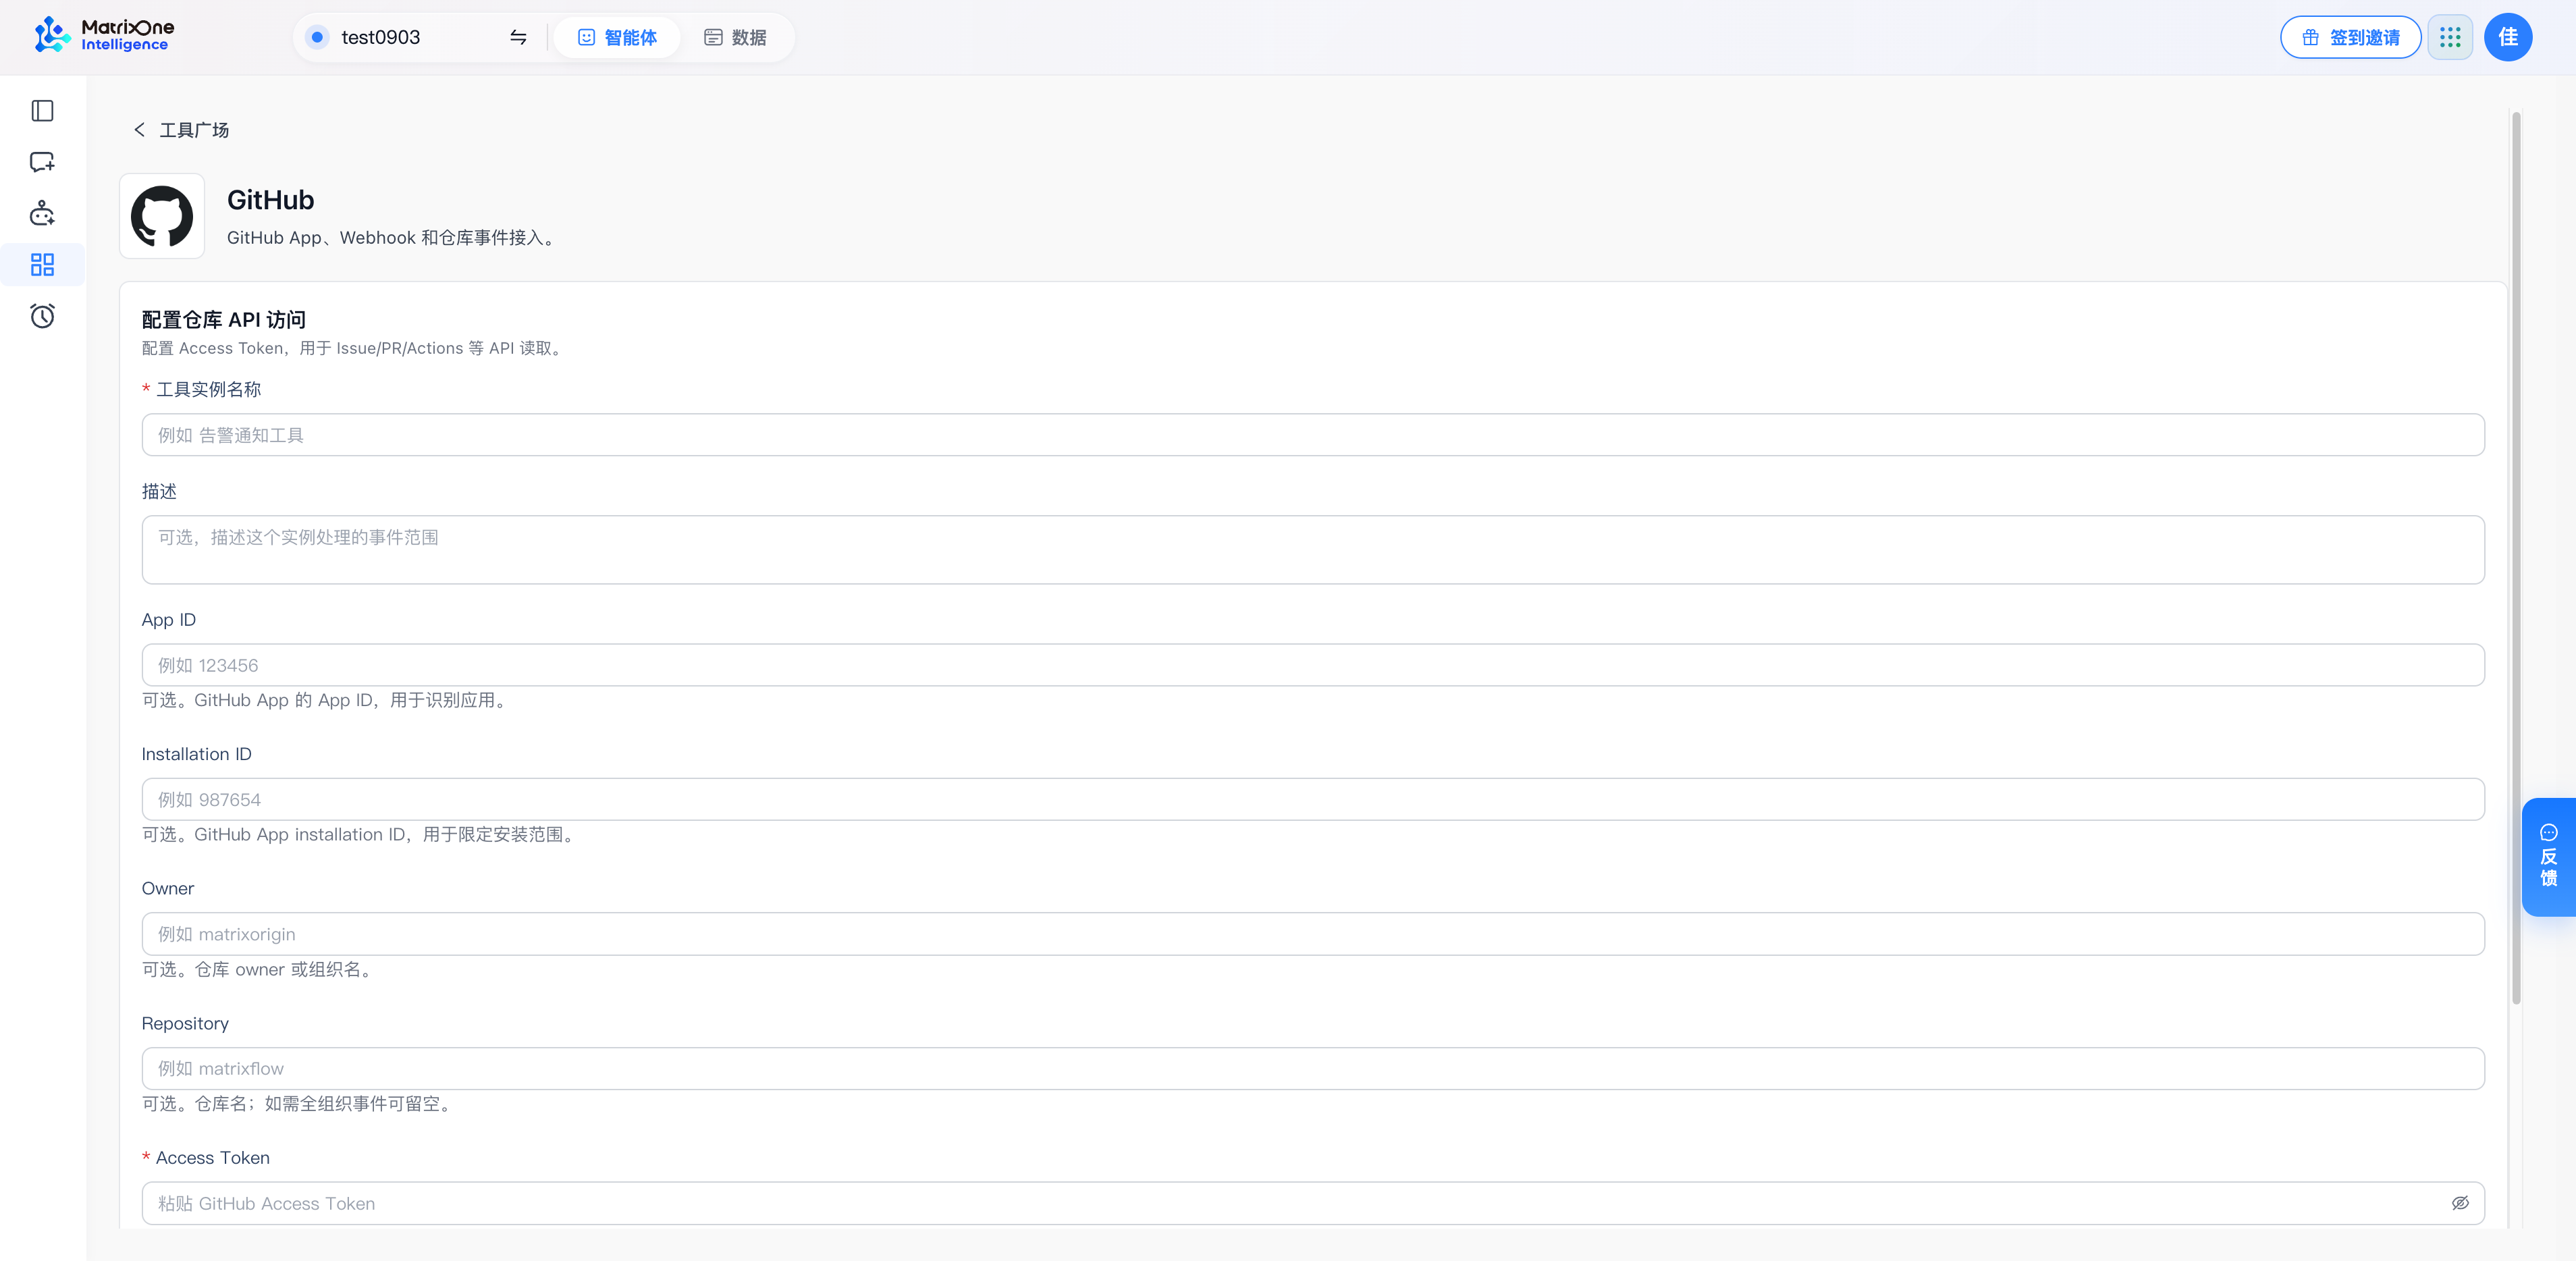Click the GitHub title heading
The width and height of the screenshot is (2576, 1261).
270,200
